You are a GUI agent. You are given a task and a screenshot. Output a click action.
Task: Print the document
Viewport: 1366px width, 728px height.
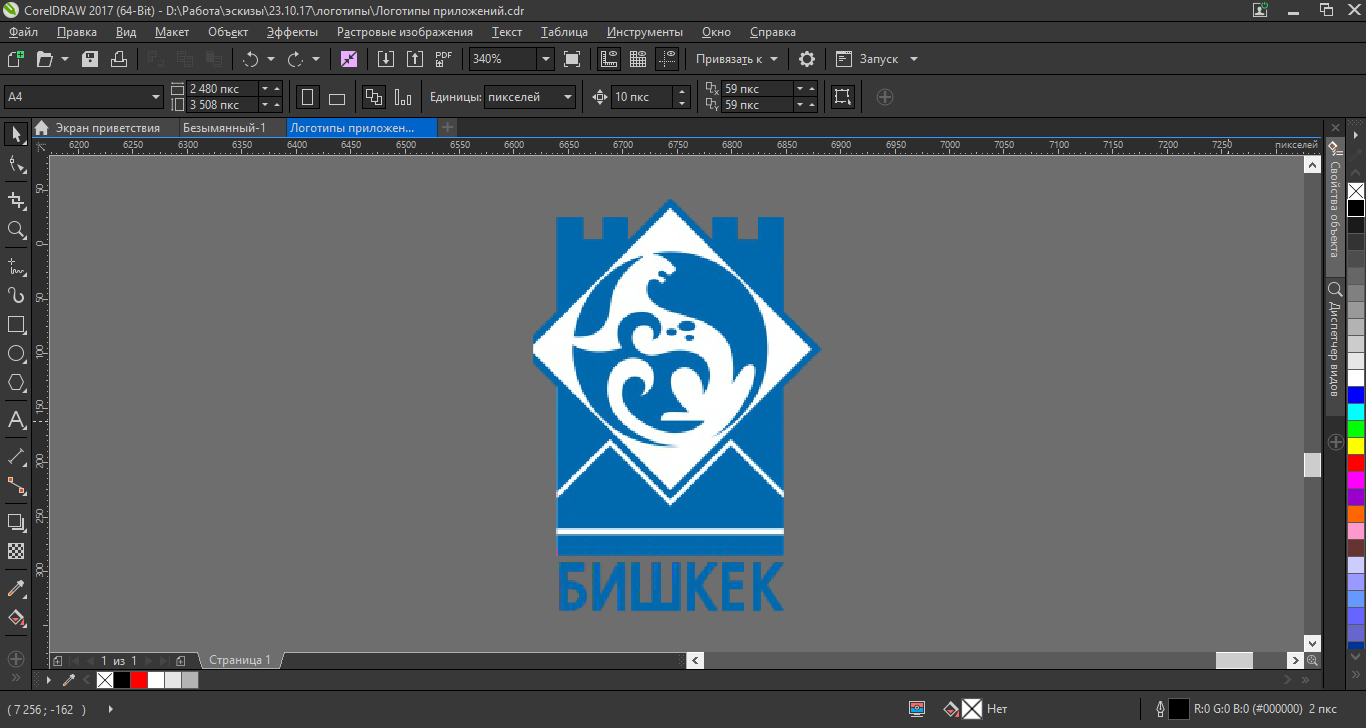pyautogui.click(x=119, y=59)
